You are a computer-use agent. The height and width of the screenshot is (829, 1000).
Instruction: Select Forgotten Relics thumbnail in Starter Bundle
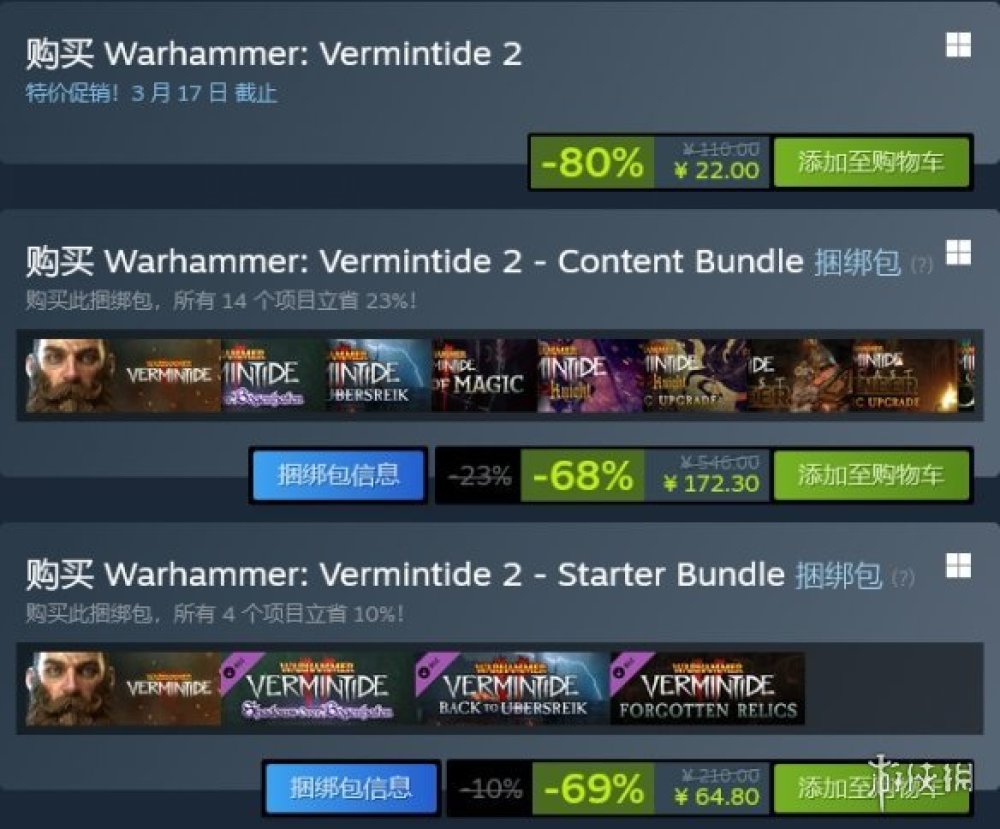(x=707, y=688)
